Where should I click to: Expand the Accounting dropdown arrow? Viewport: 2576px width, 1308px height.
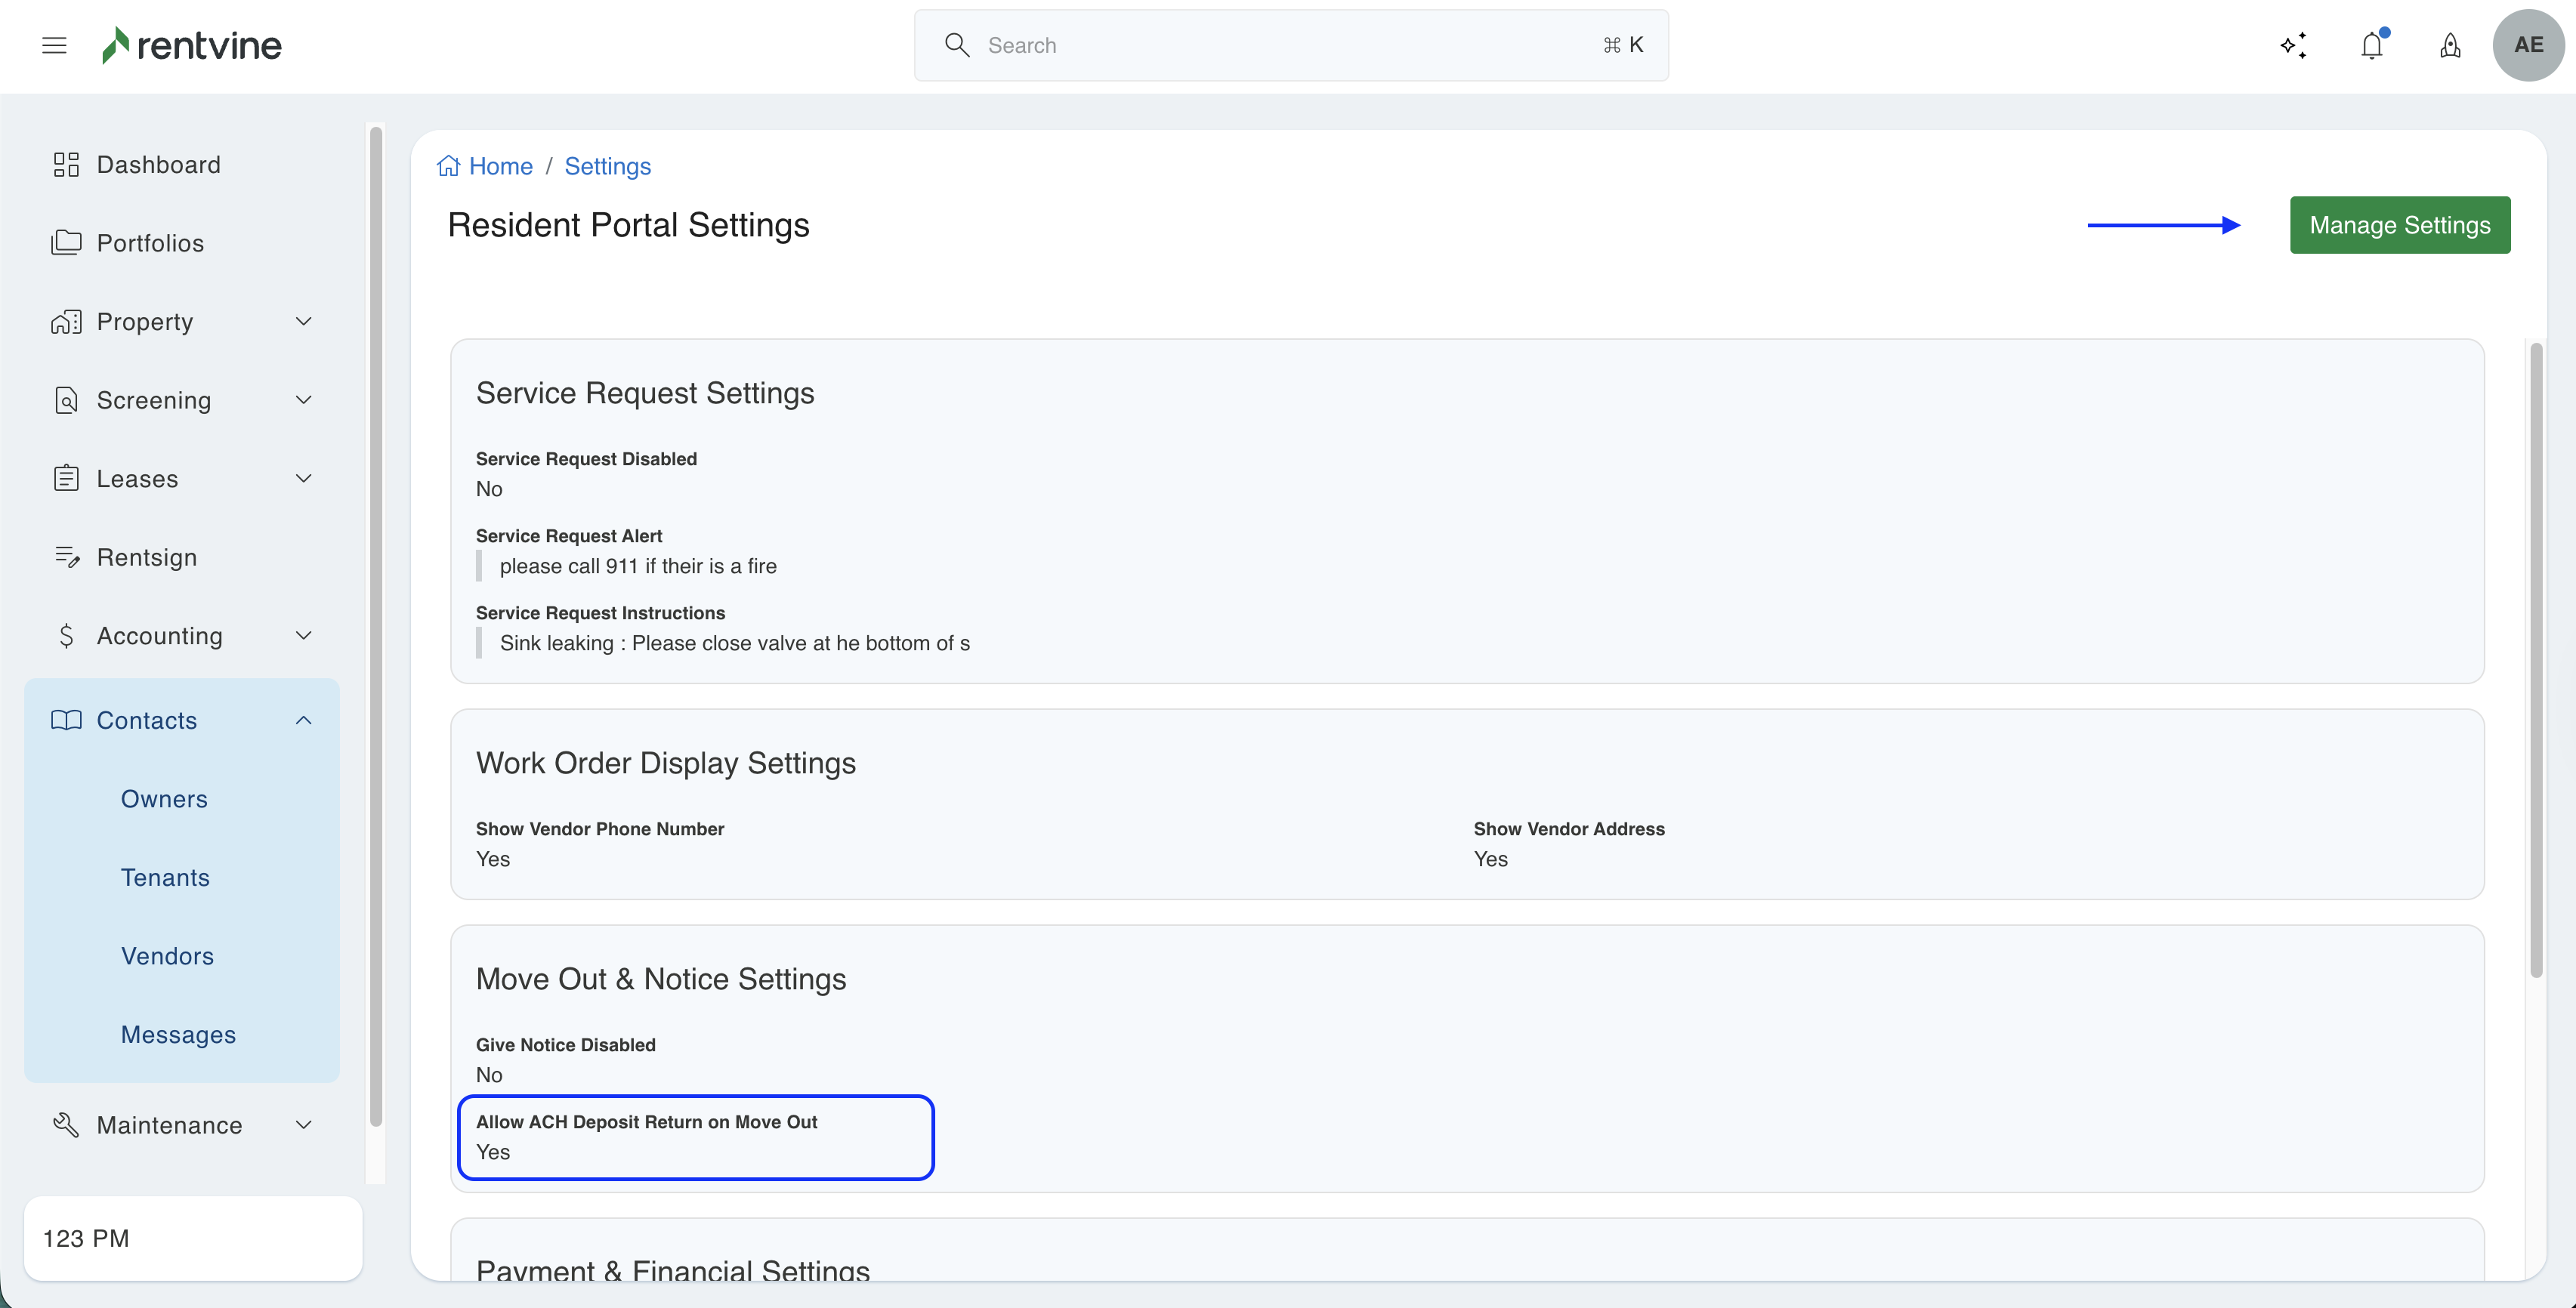(304, 636)
